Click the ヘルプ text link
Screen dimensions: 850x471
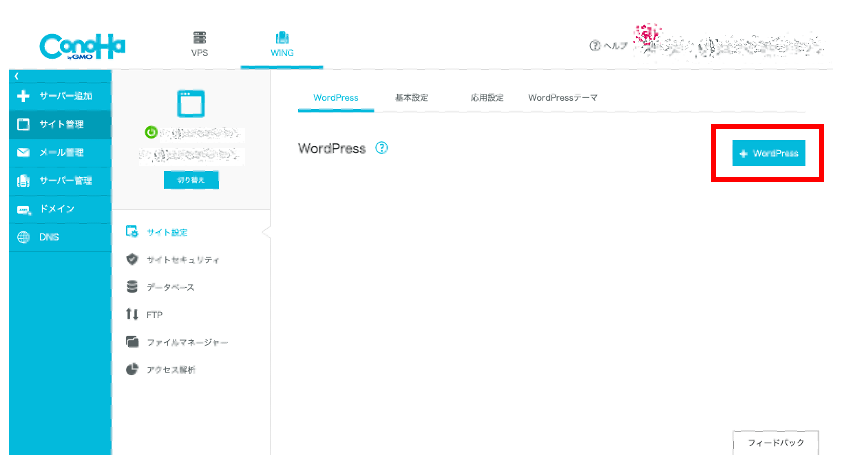point(616,46)
